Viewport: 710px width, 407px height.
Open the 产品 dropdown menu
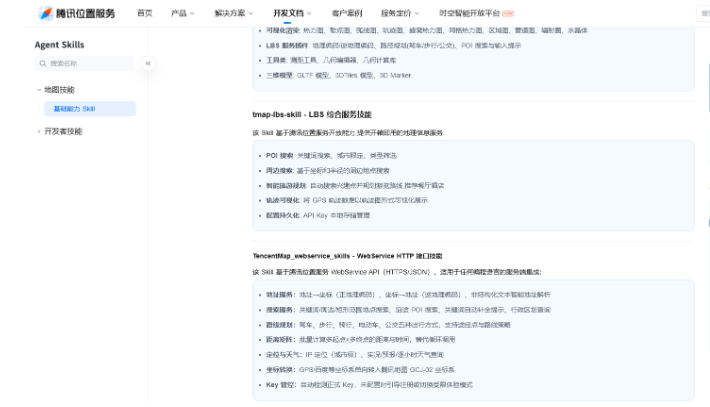click(182, 13)
